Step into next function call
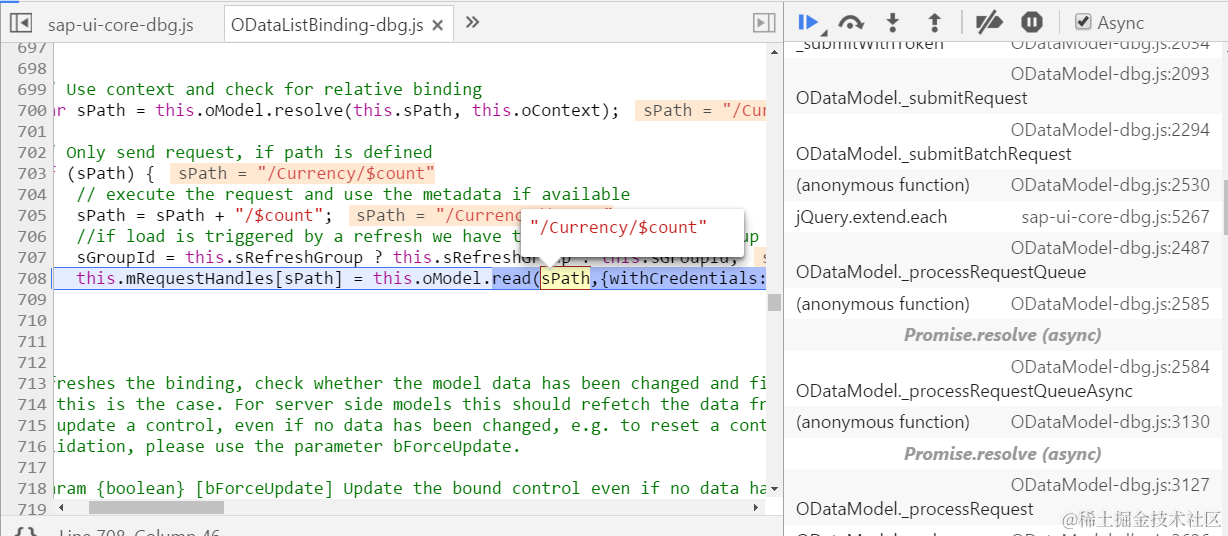 point(893,22)
